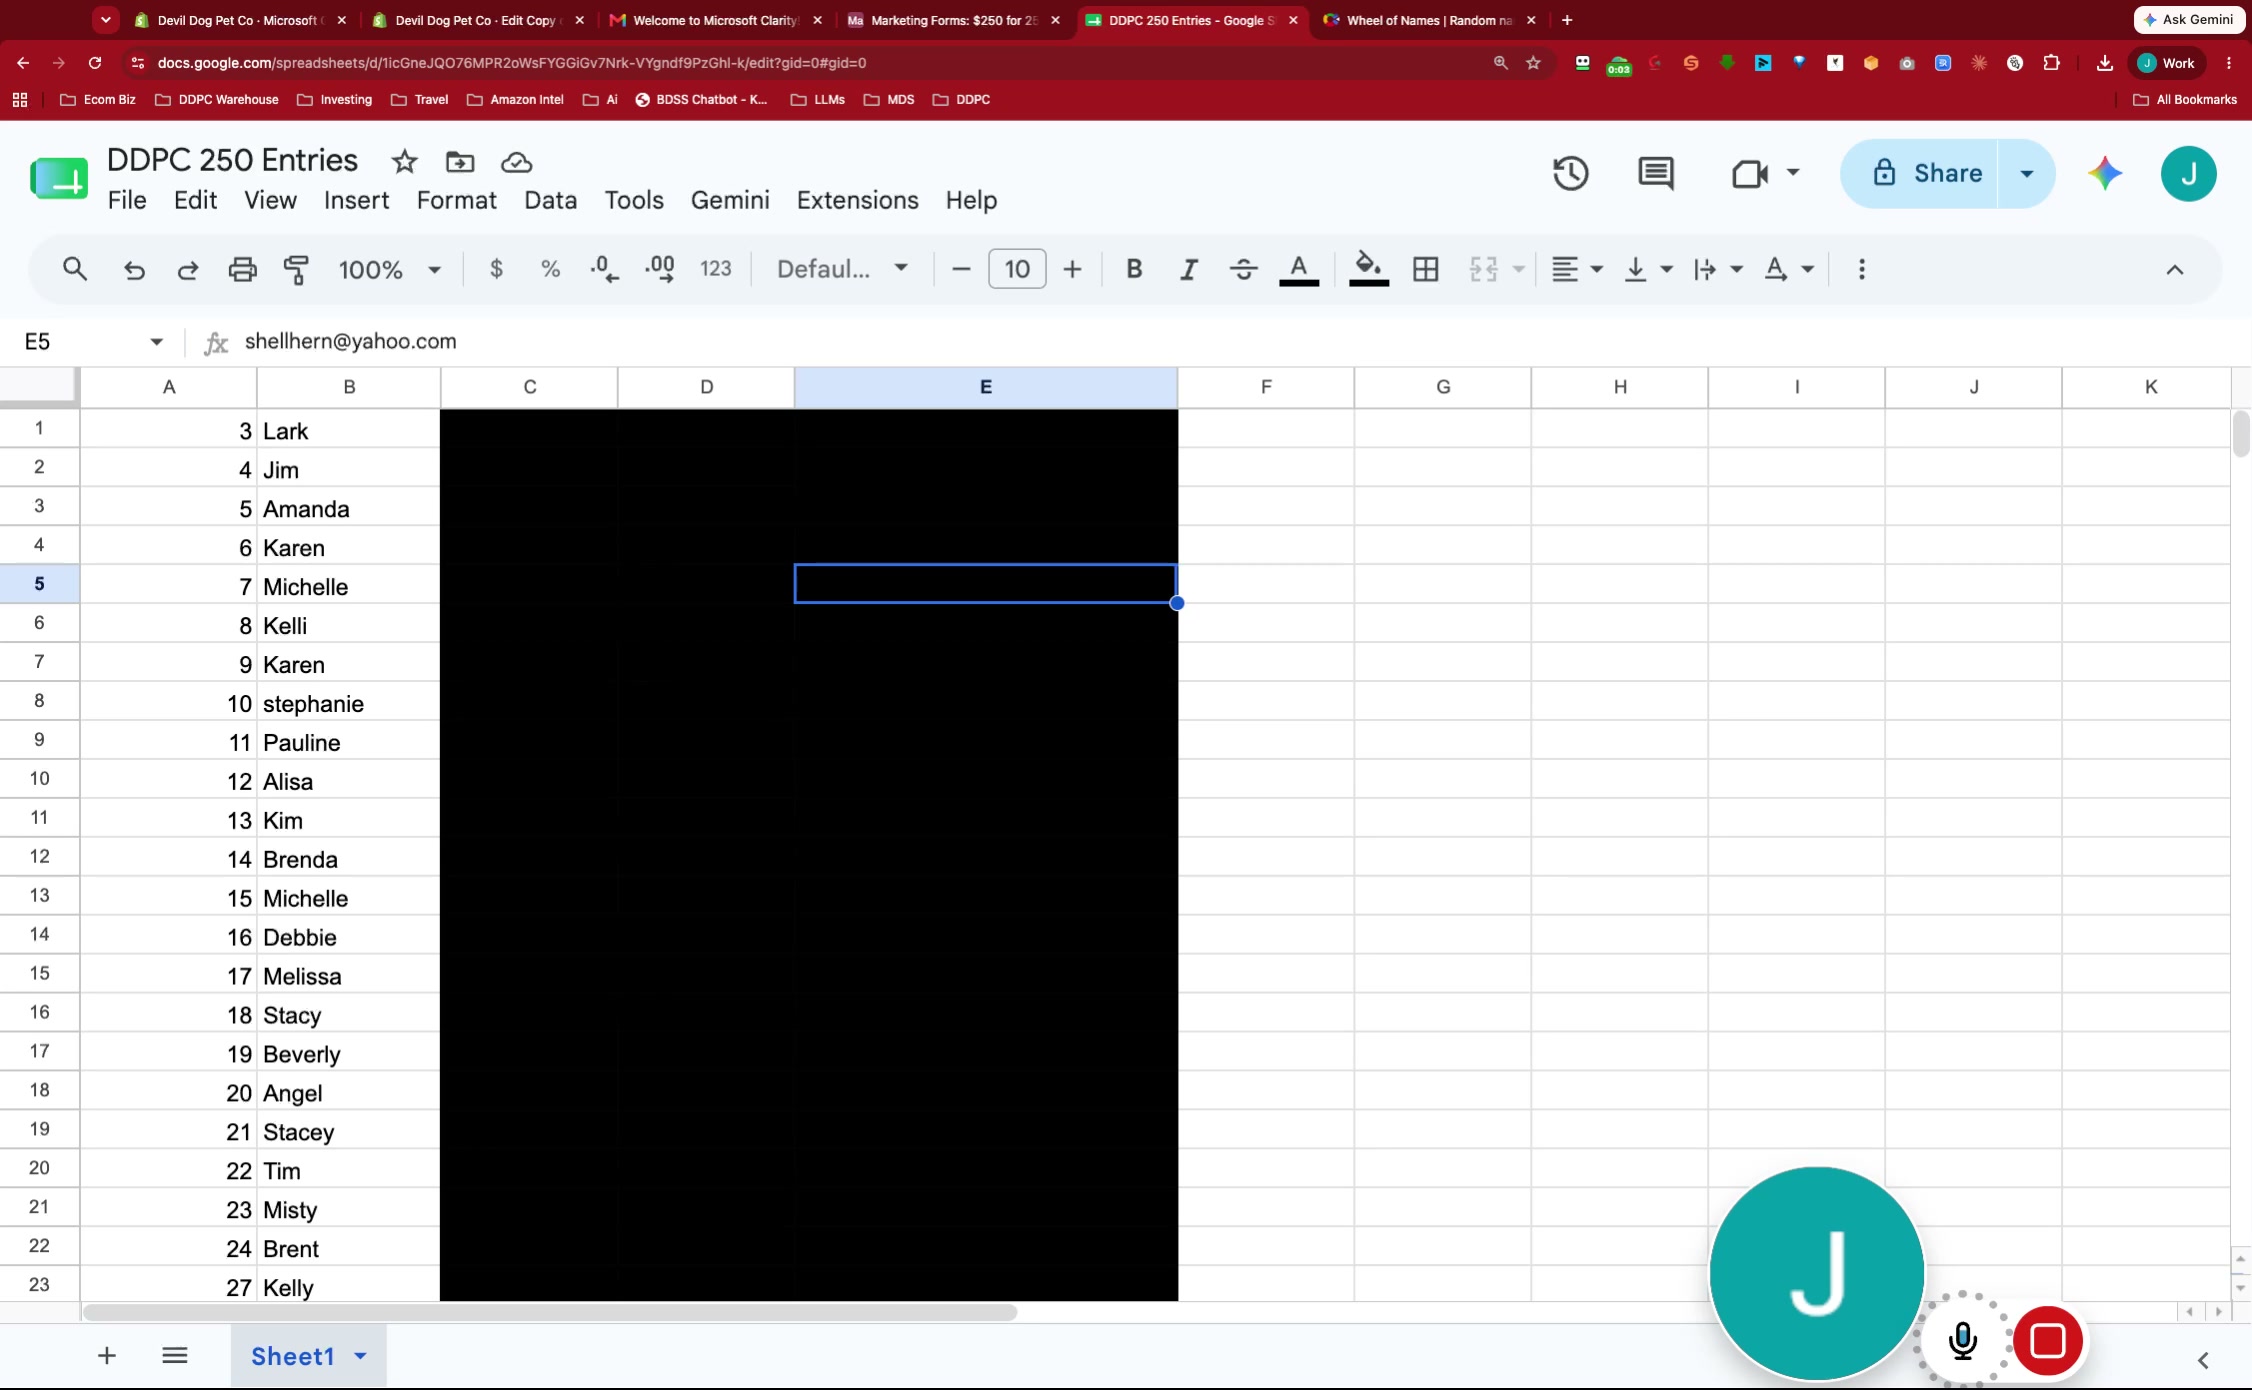Open text rotation dropdown

1789,269
